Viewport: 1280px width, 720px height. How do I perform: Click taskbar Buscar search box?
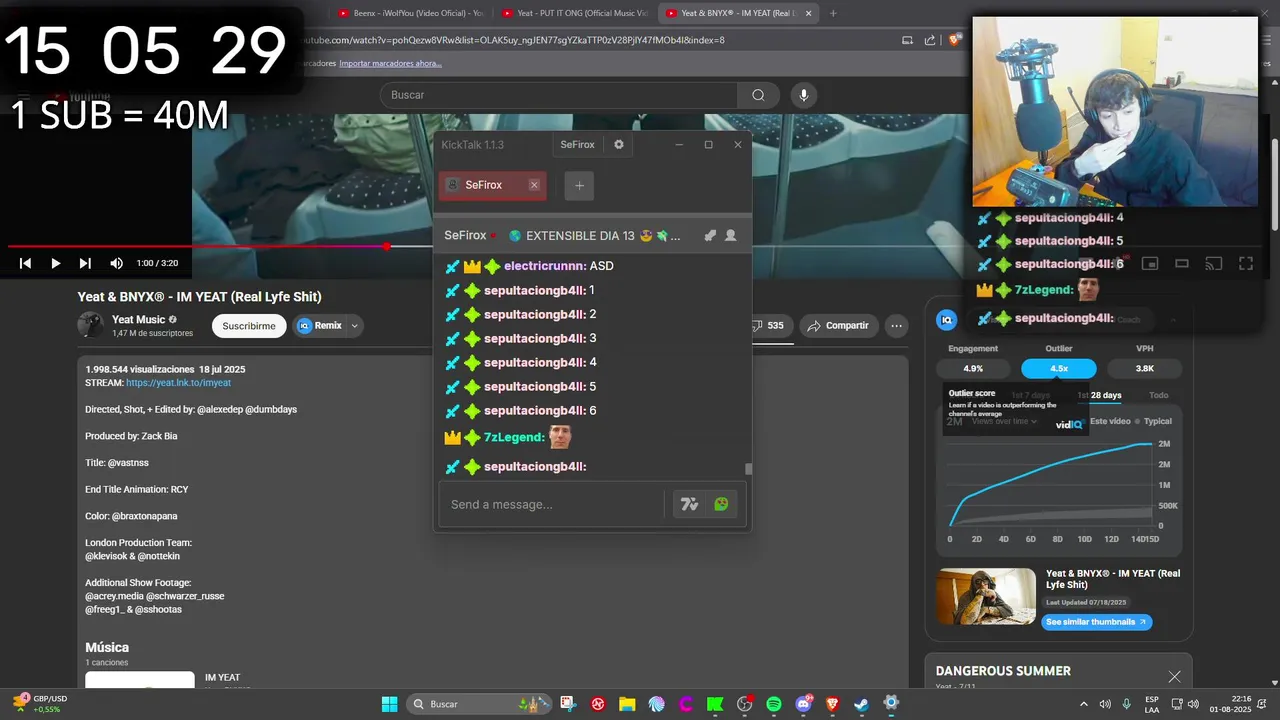click(x=480, y=704)
